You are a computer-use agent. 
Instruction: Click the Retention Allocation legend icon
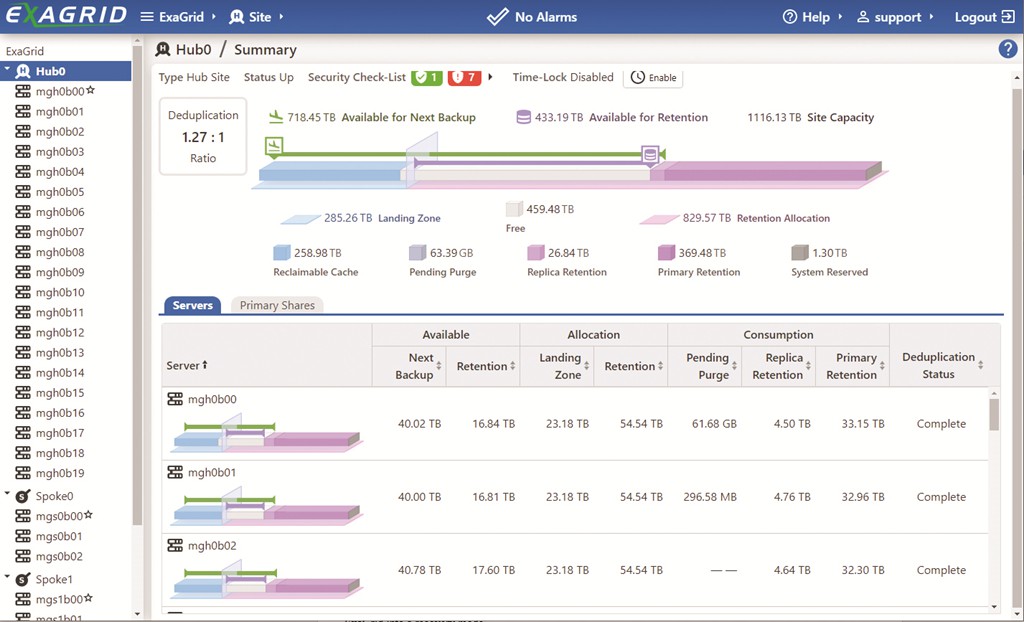click(660, 219)
